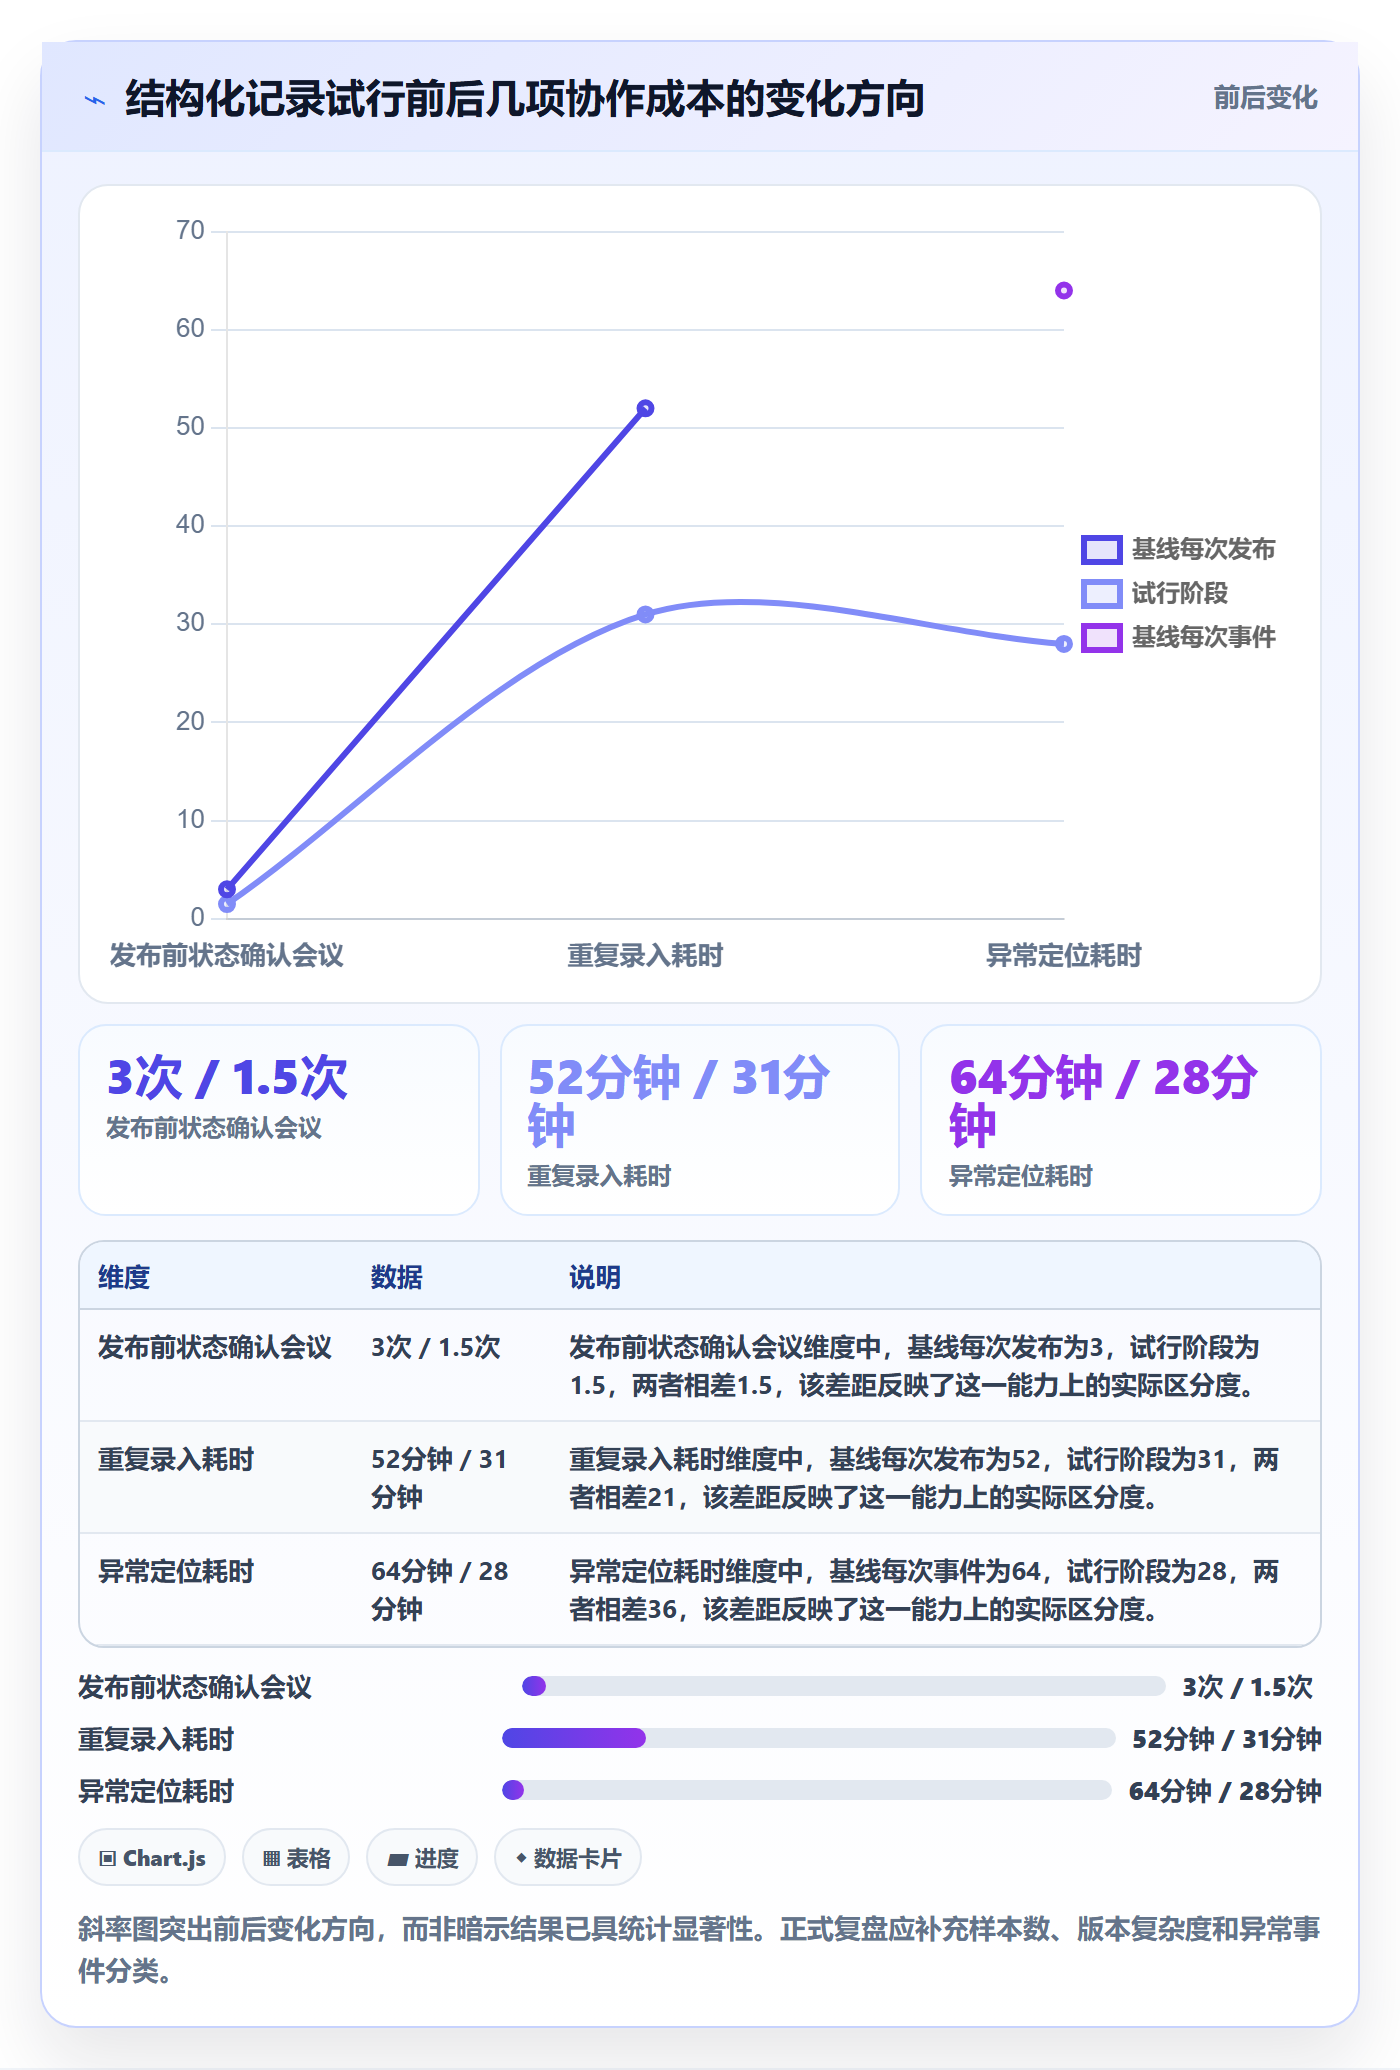Click the 重复录入耗时 table row name
This screenshot has width=1400, height=2070.
pyautogui.click(x=176, y=1460)
